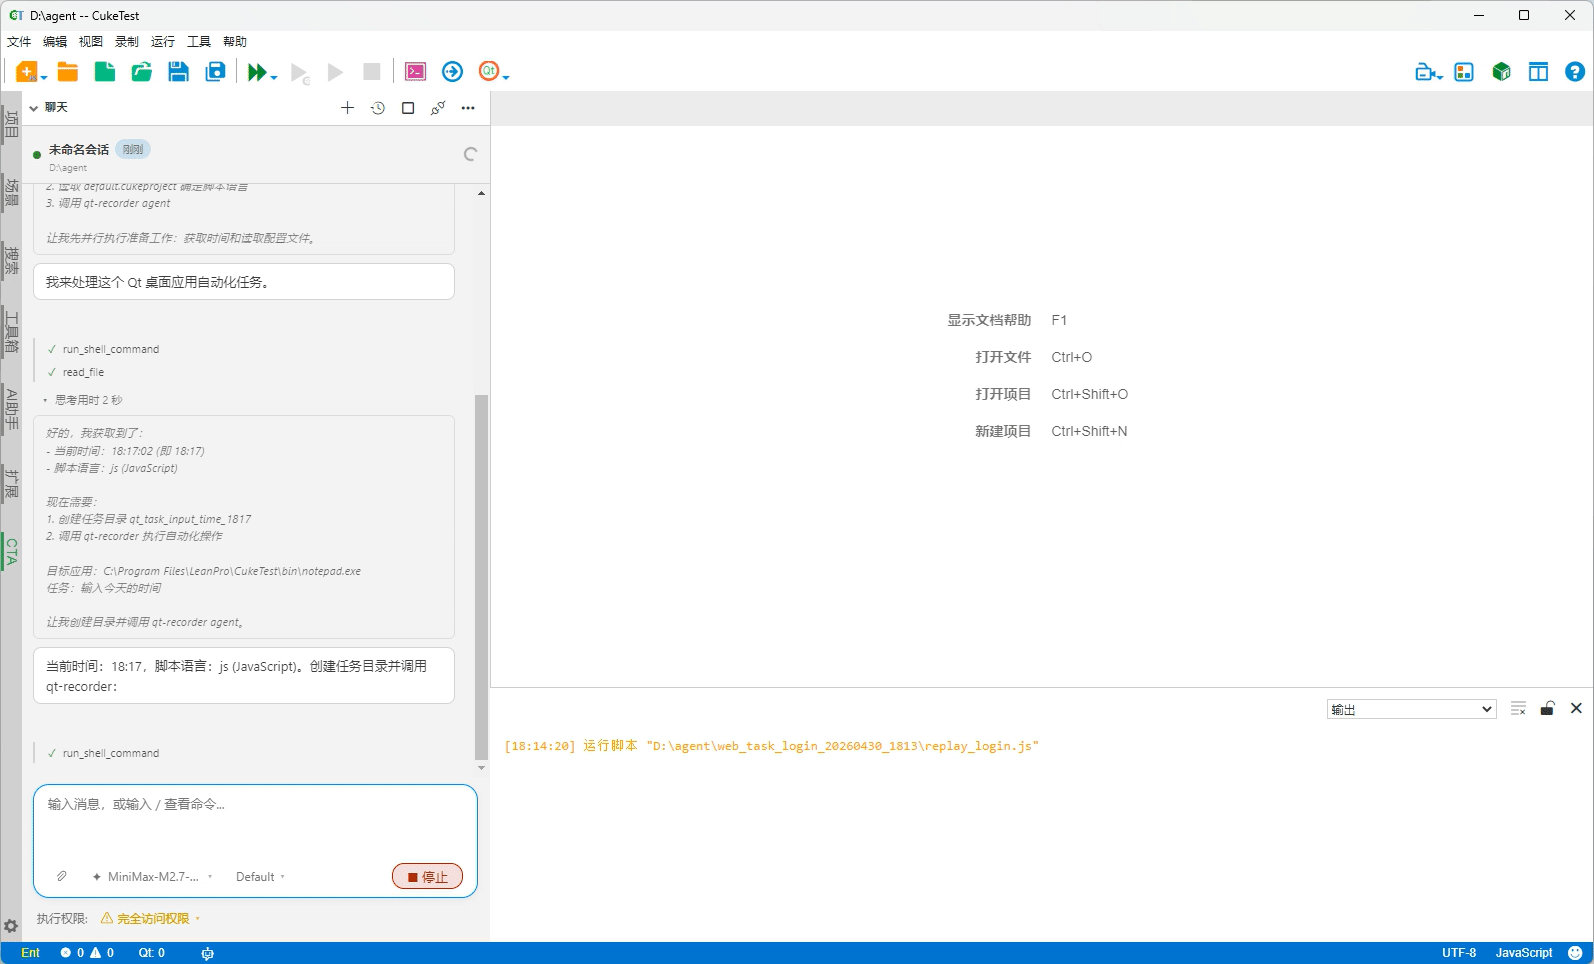Open the Default mode dropdown
The image size is (1594, 964).
pos(260,877)
